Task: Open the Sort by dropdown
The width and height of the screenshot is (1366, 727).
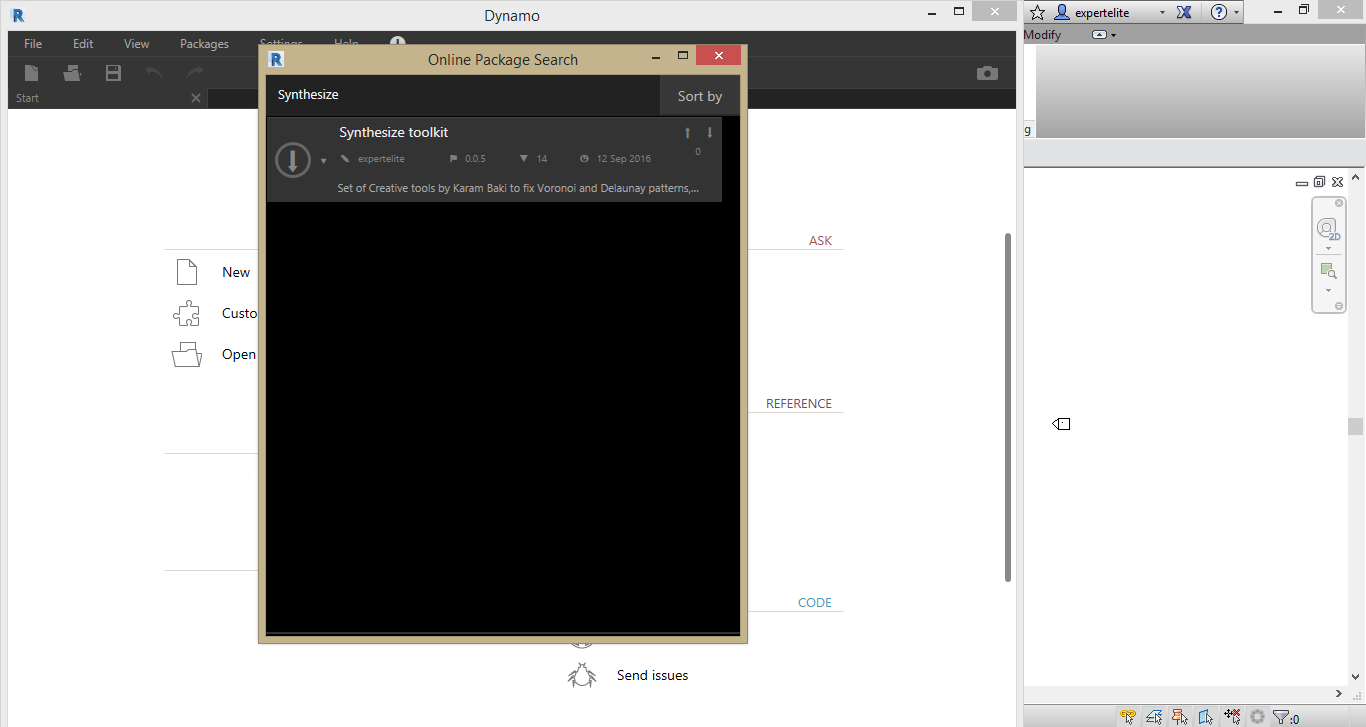Action: pyautogui.click(x=700, y=95)
